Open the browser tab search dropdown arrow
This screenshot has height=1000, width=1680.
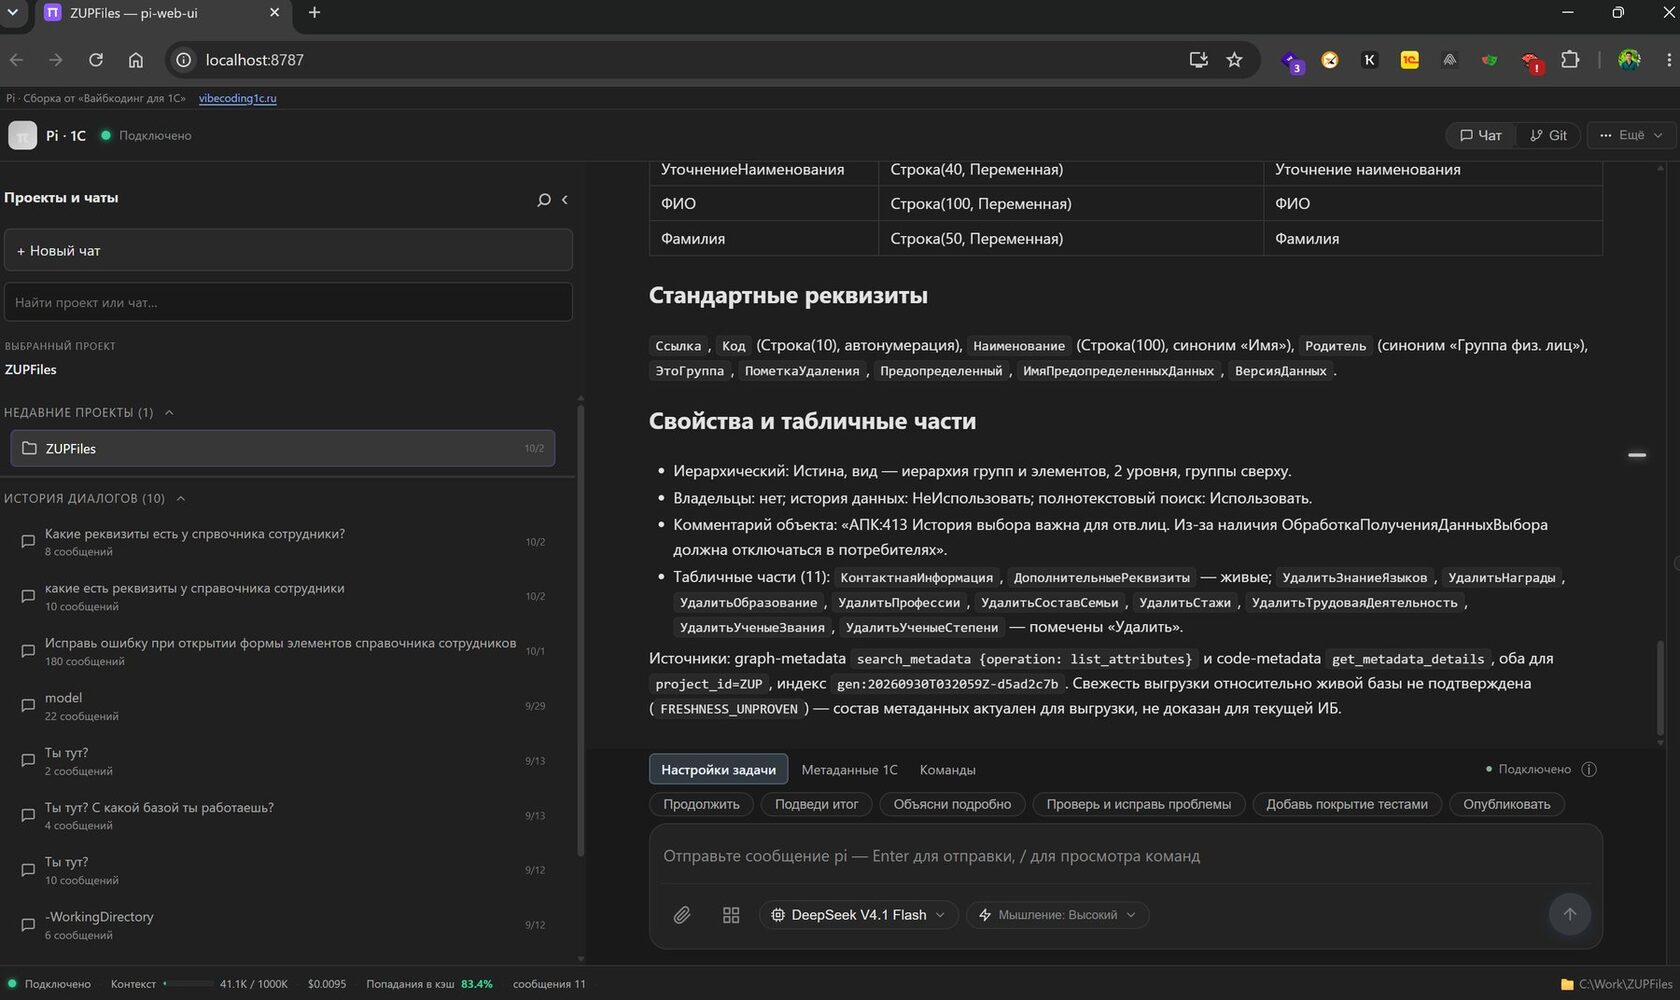click(13, 13)
